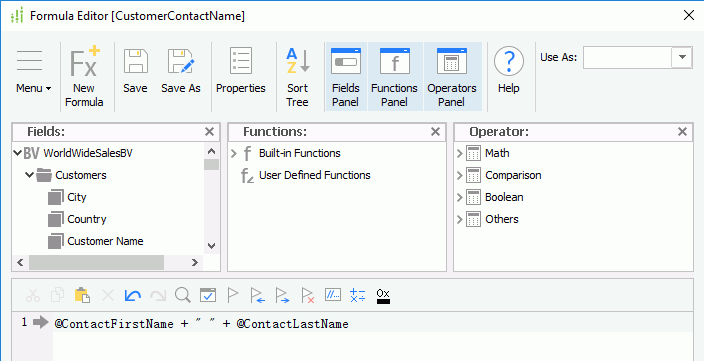Click the Fields horizontal scrollbar thumb
Image resolution: width=704 pixels, height=361 pixels.
tap(96, 263)
